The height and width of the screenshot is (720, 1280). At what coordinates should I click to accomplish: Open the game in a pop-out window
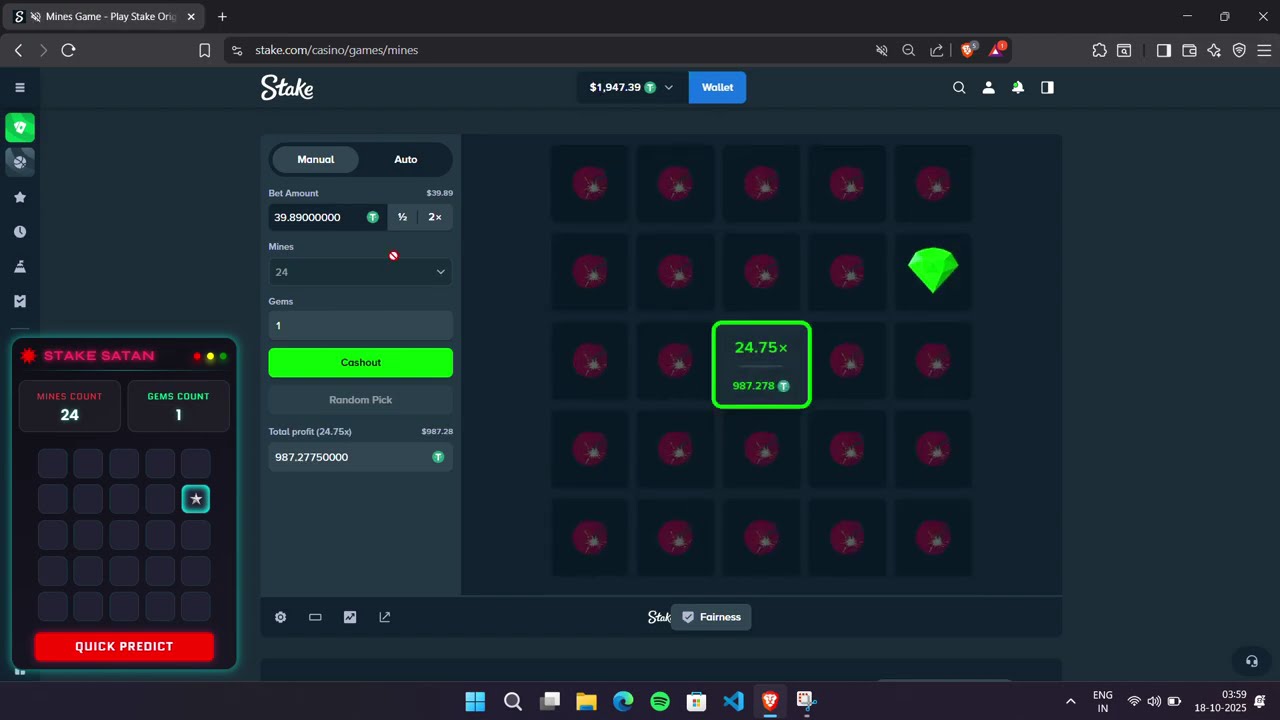coord(385,617)
